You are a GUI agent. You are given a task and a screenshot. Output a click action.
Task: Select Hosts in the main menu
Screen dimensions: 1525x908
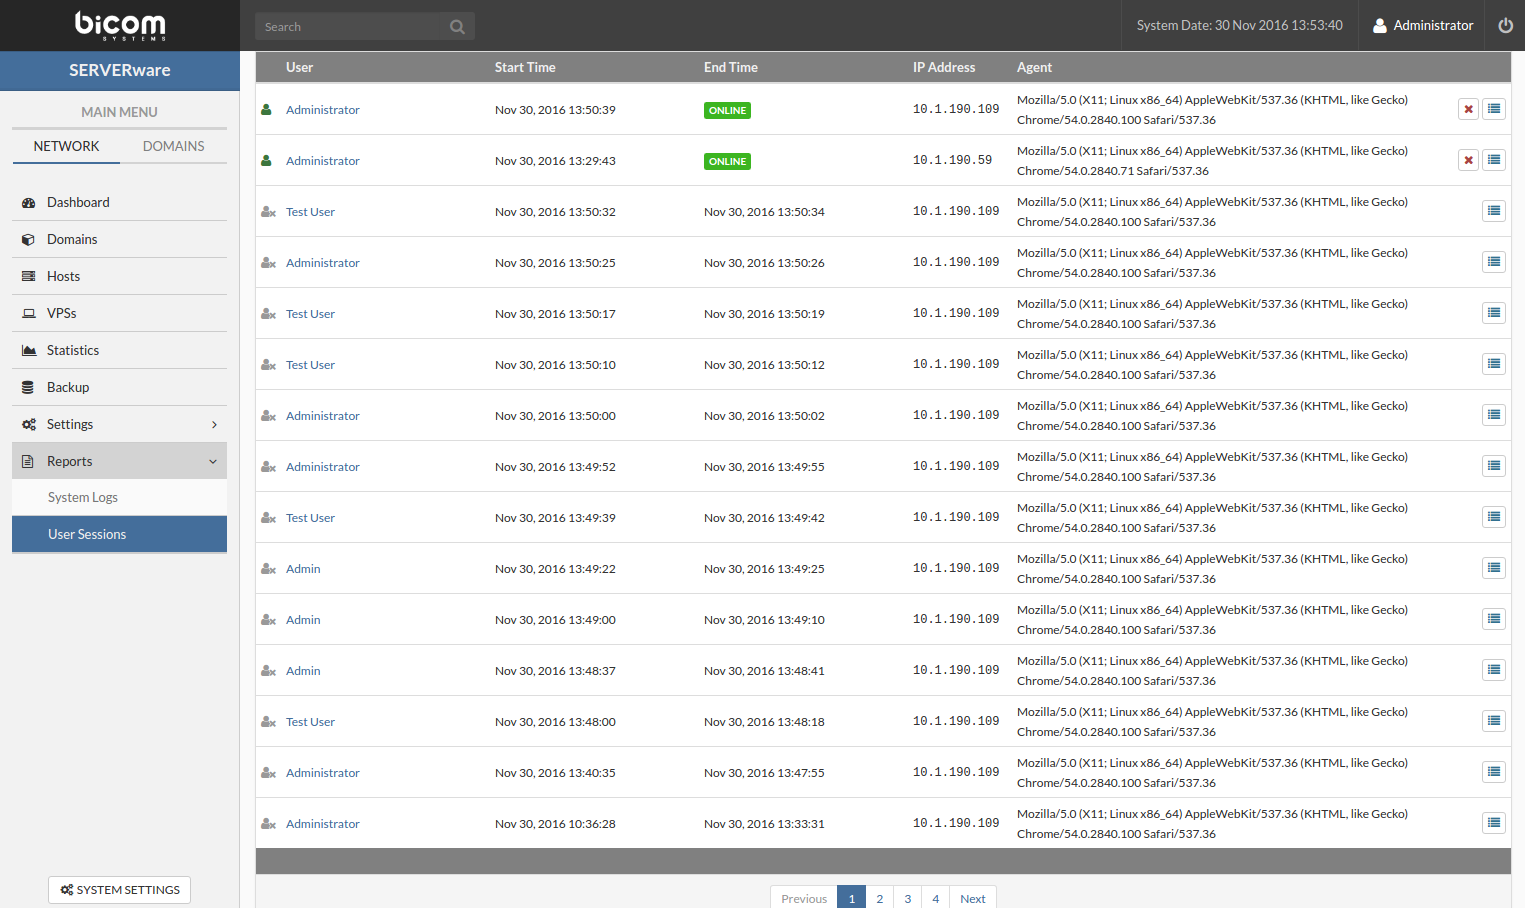click(x=63, y=277)
